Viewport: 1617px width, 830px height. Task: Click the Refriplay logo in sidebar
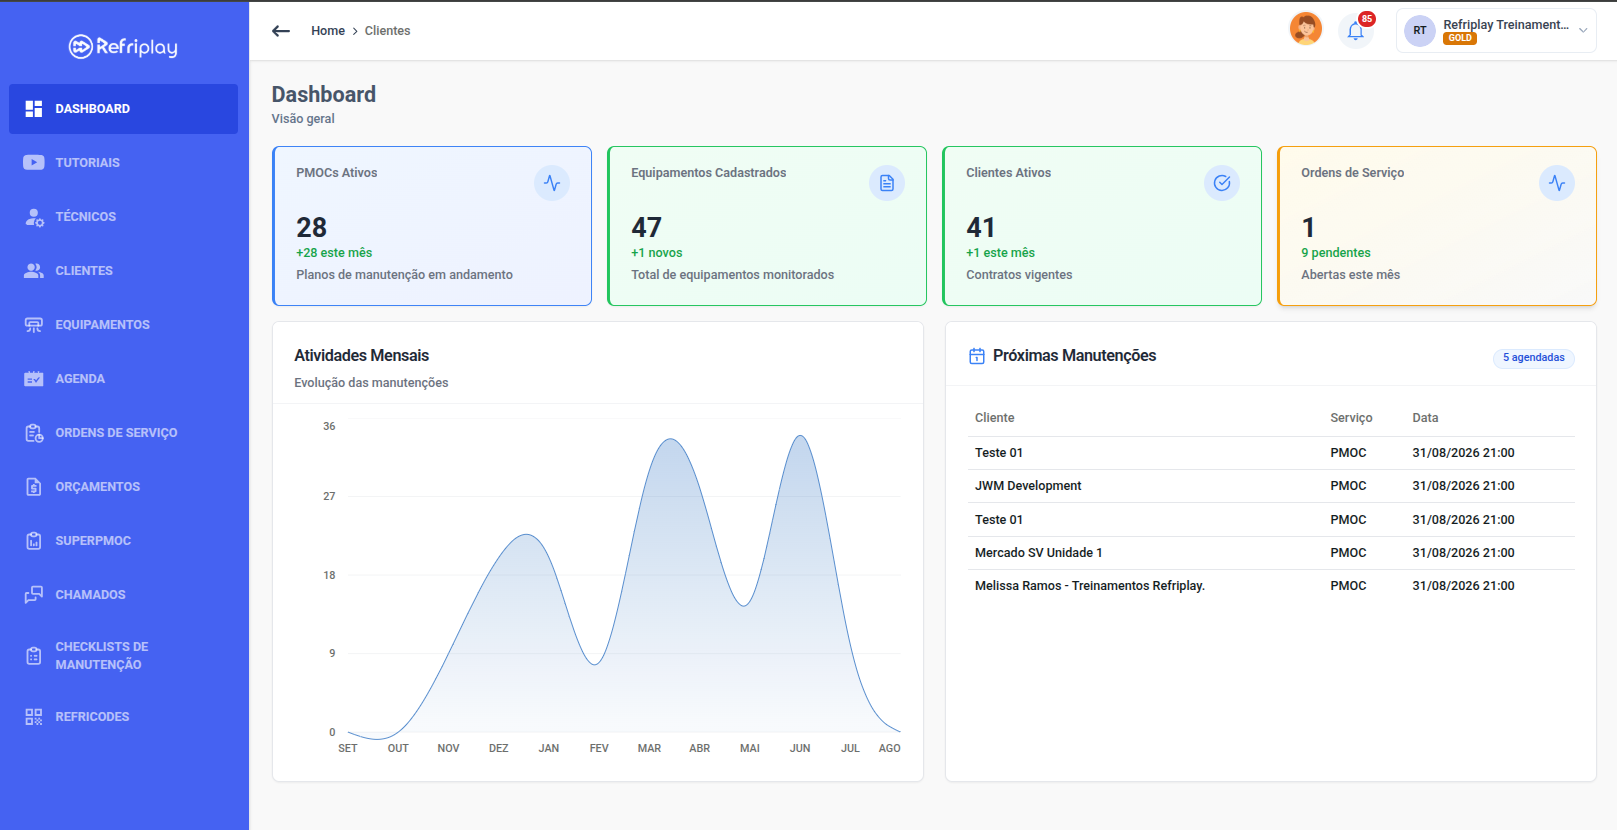[123, 47]
